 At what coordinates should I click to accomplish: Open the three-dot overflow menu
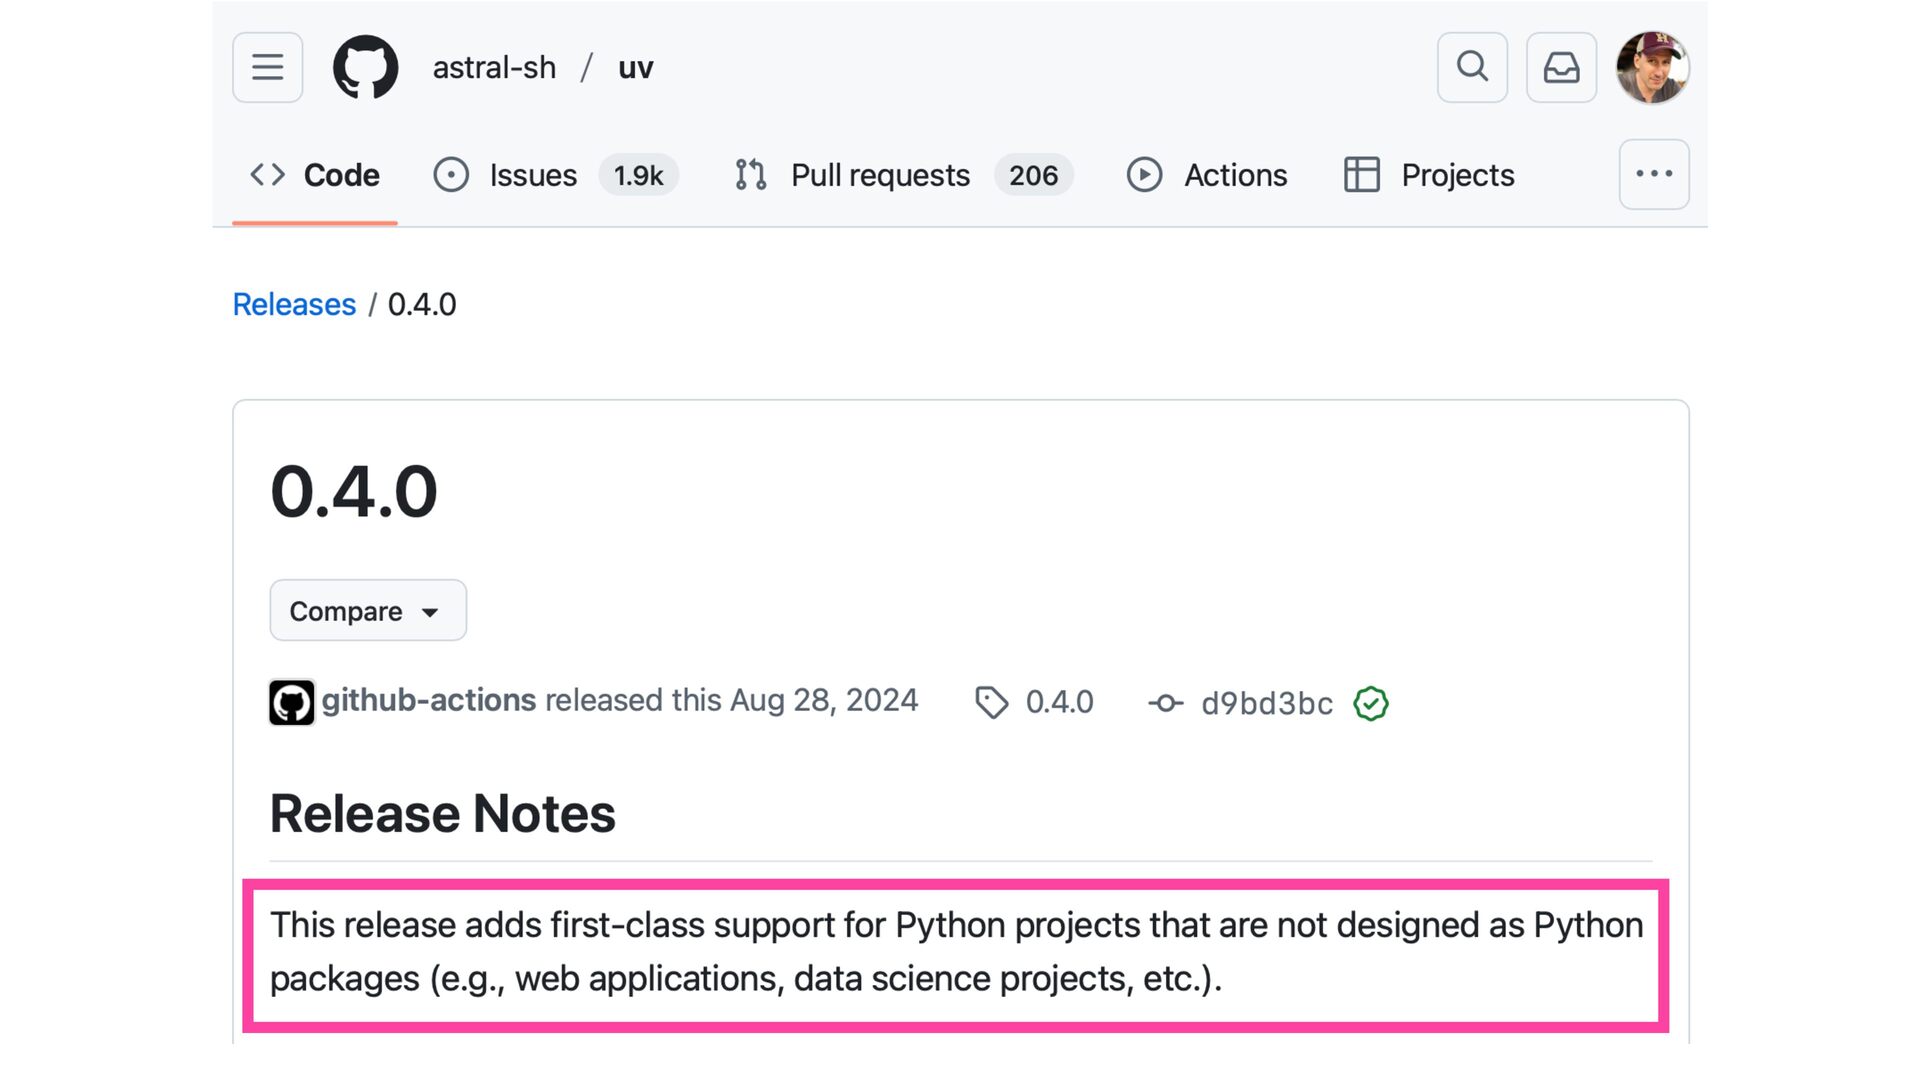point(1654,174)
